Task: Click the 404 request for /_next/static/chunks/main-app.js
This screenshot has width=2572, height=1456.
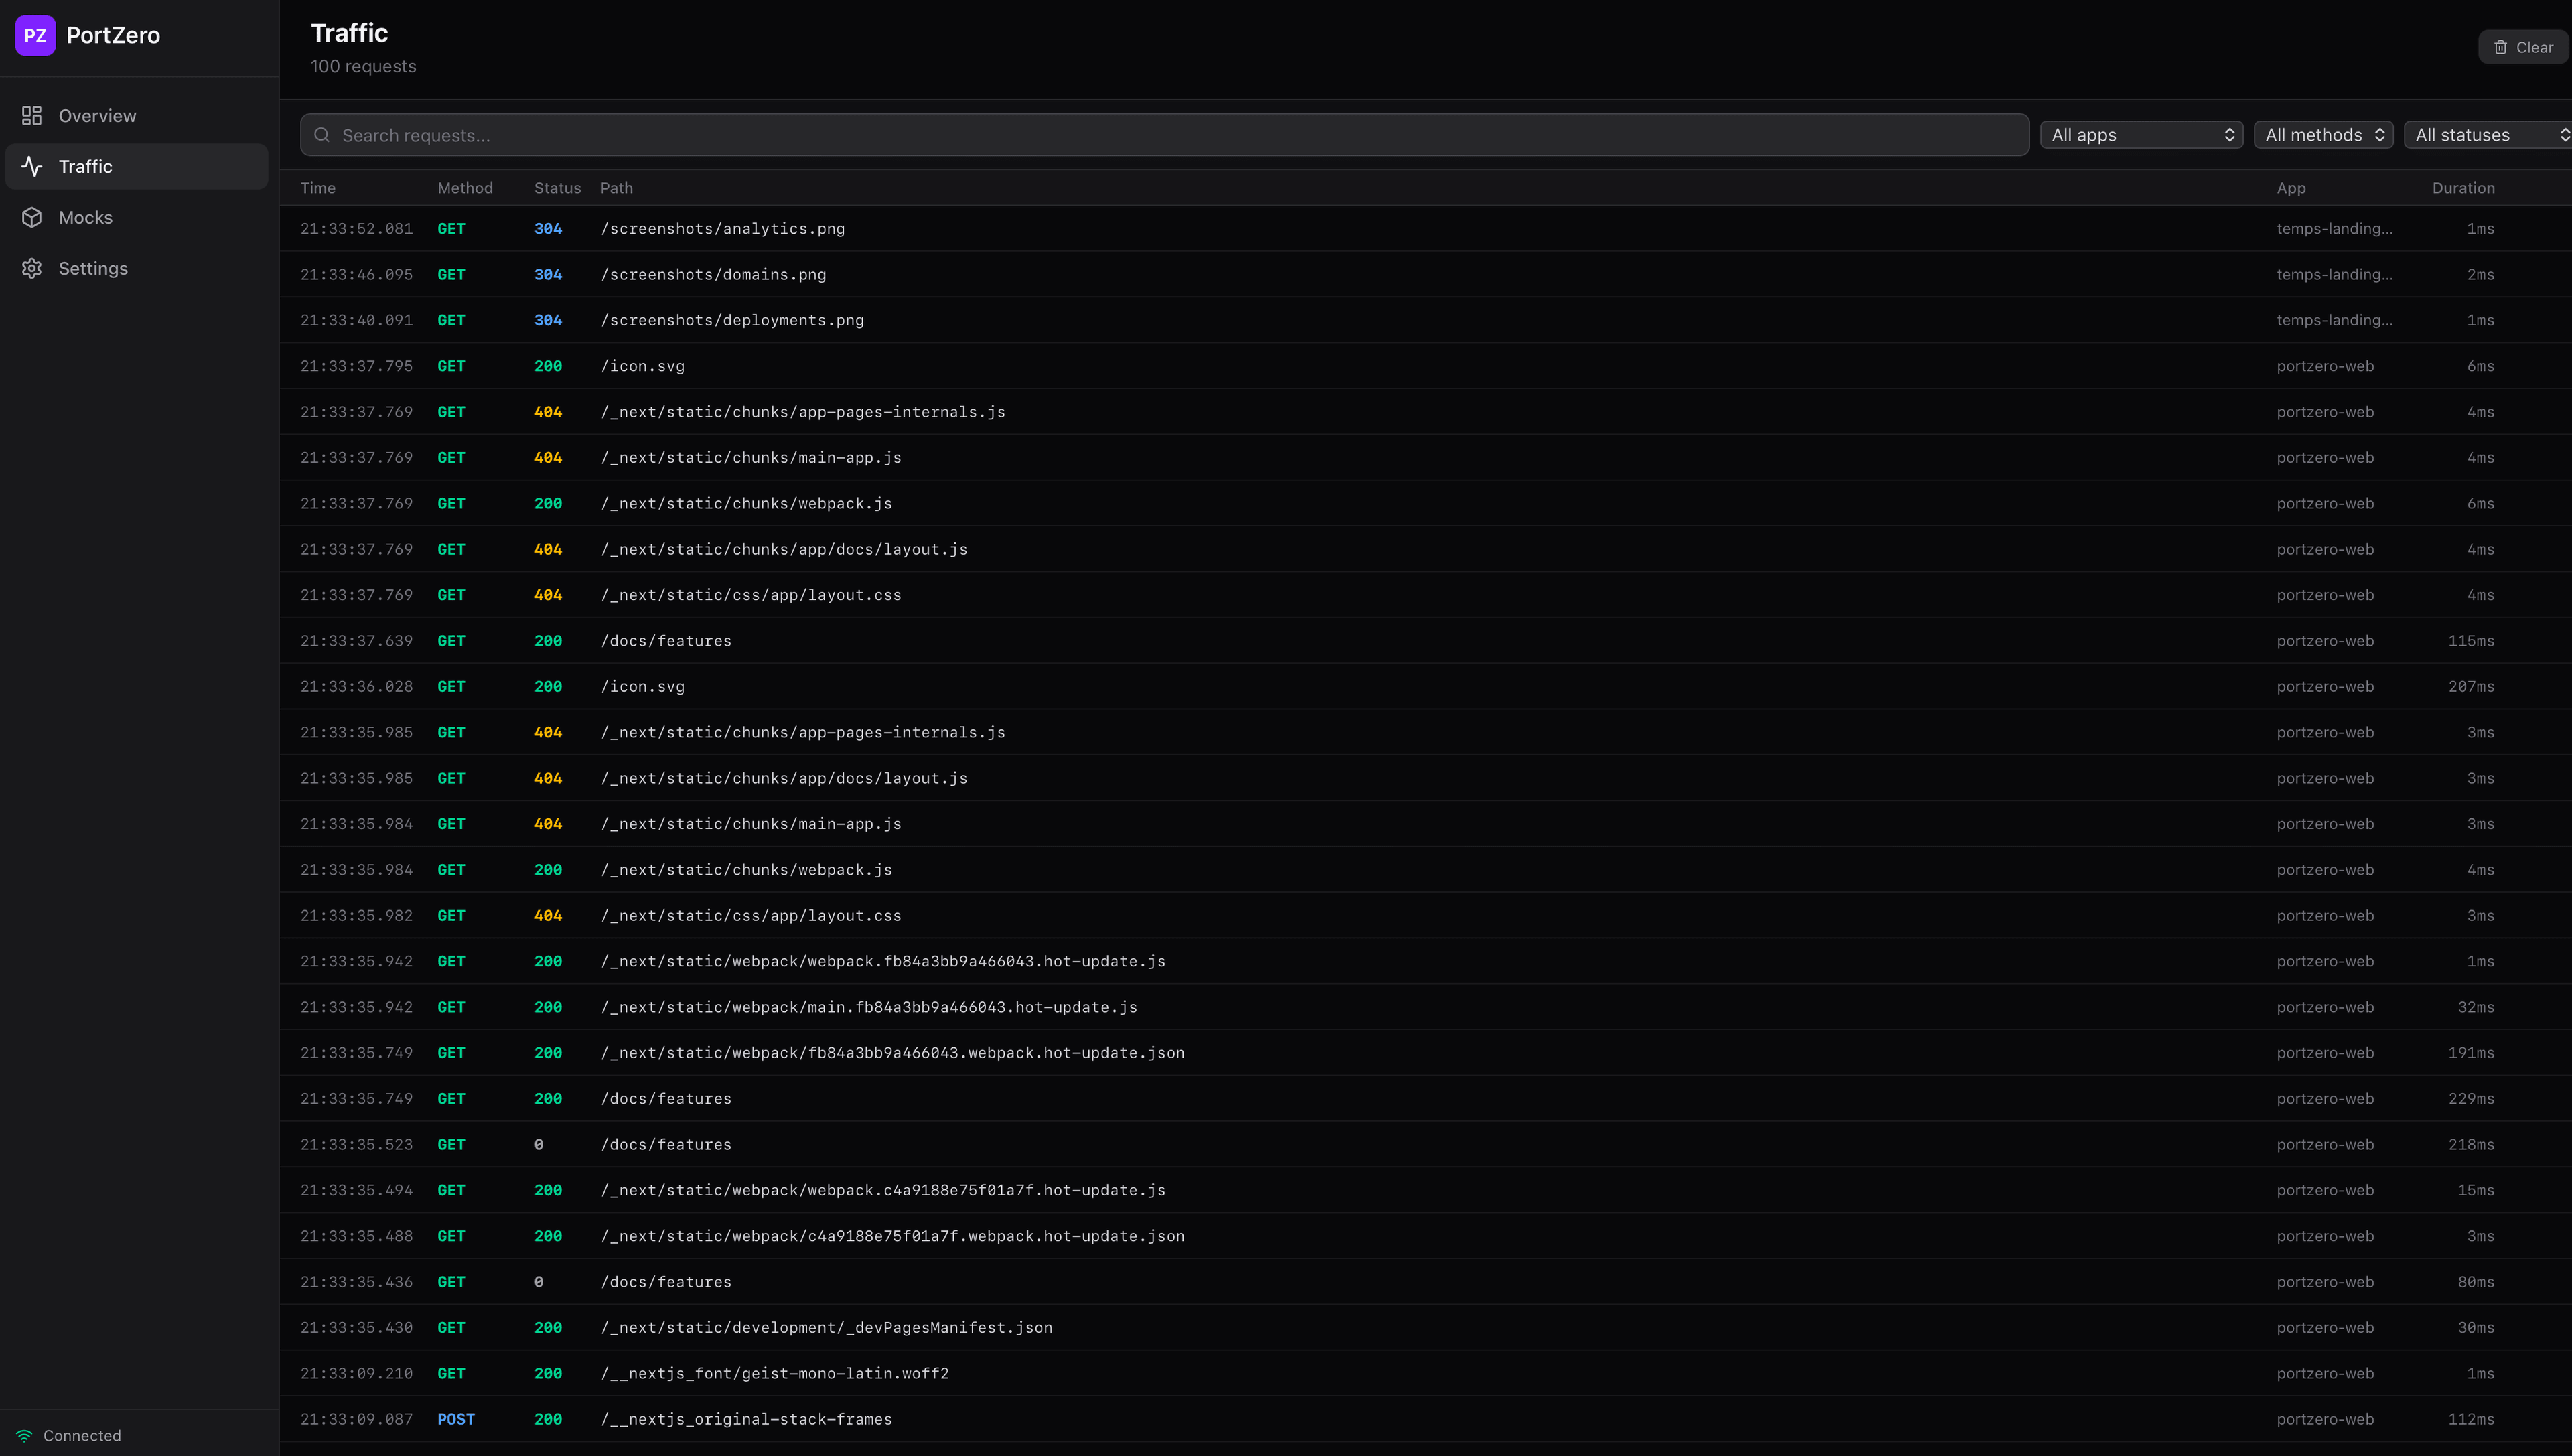Action: point(751,457)
